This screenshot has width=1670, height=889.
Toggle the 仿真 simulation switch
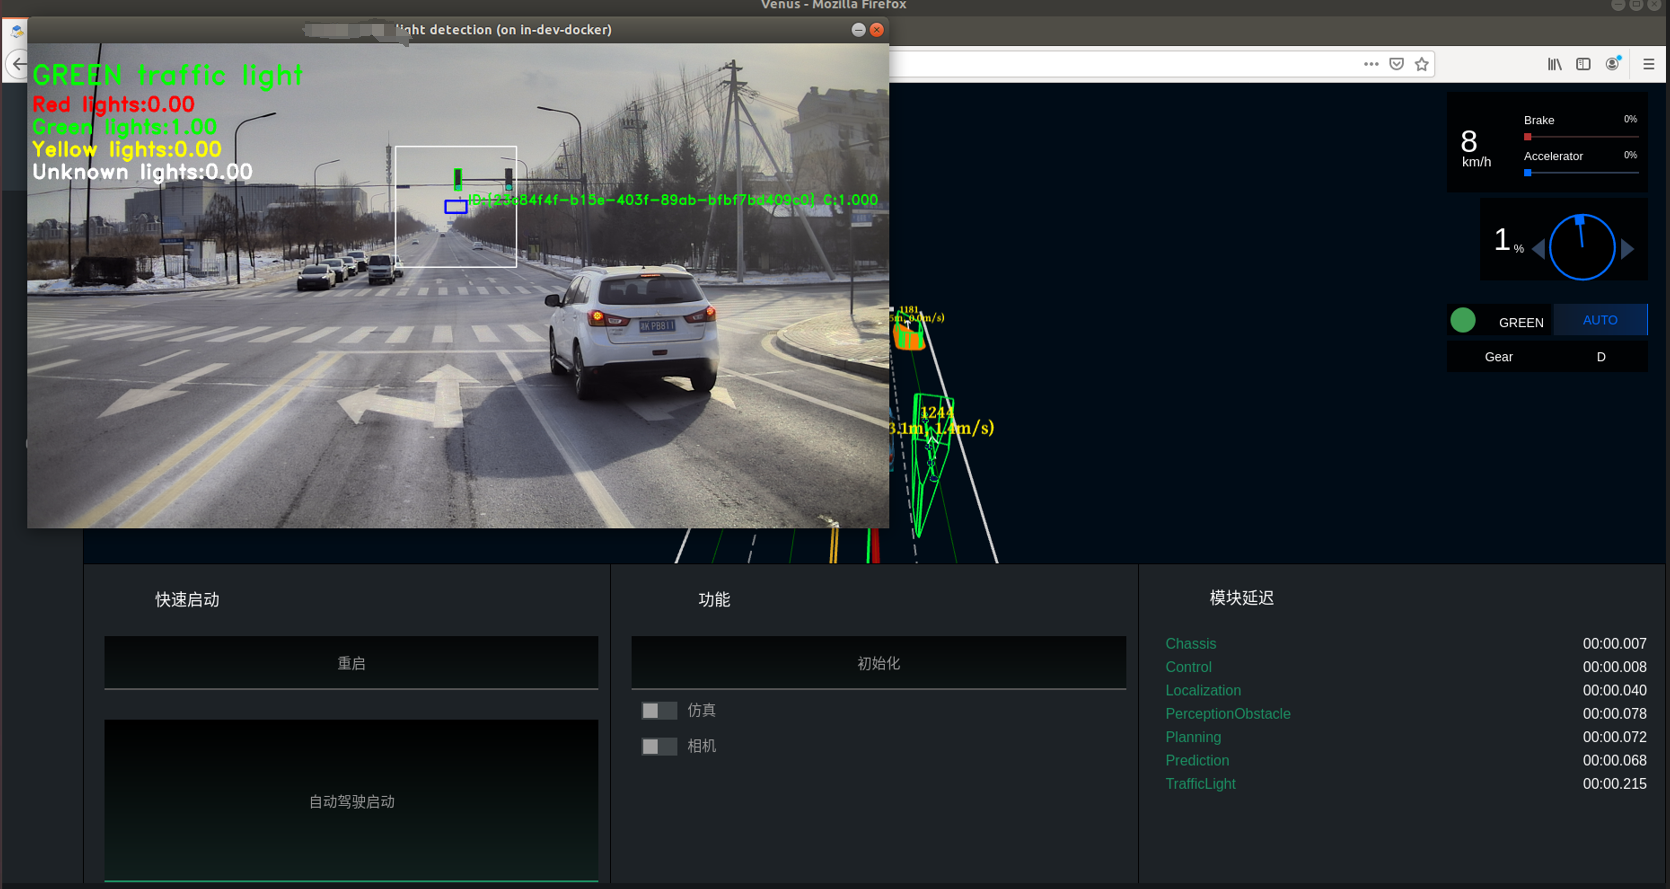click(658, 711)
